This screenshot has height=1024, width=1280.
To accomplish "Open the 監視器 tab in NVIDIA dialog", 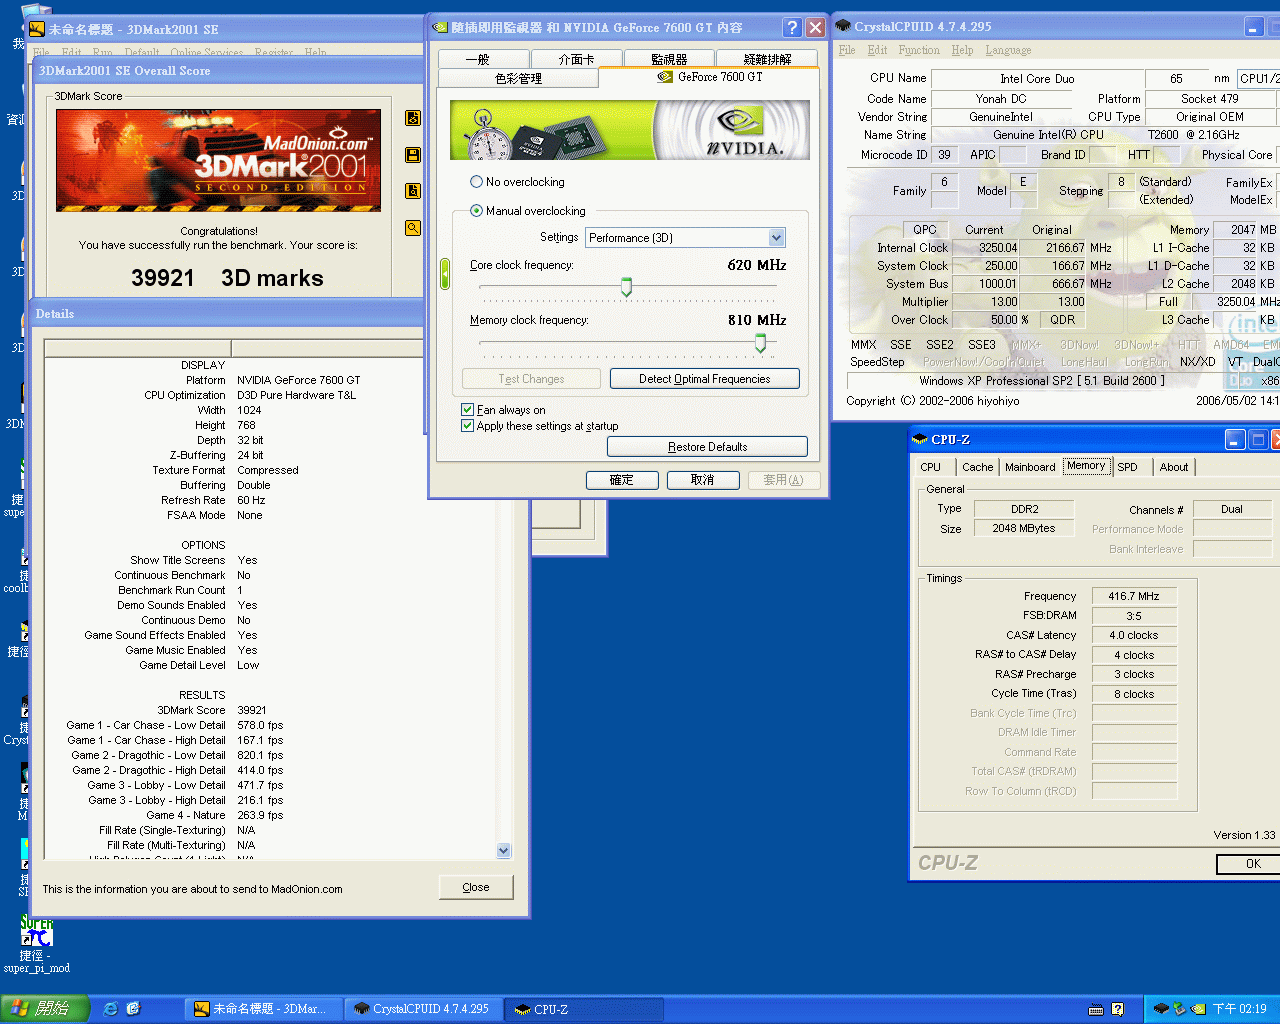I will tap(669, 59).
